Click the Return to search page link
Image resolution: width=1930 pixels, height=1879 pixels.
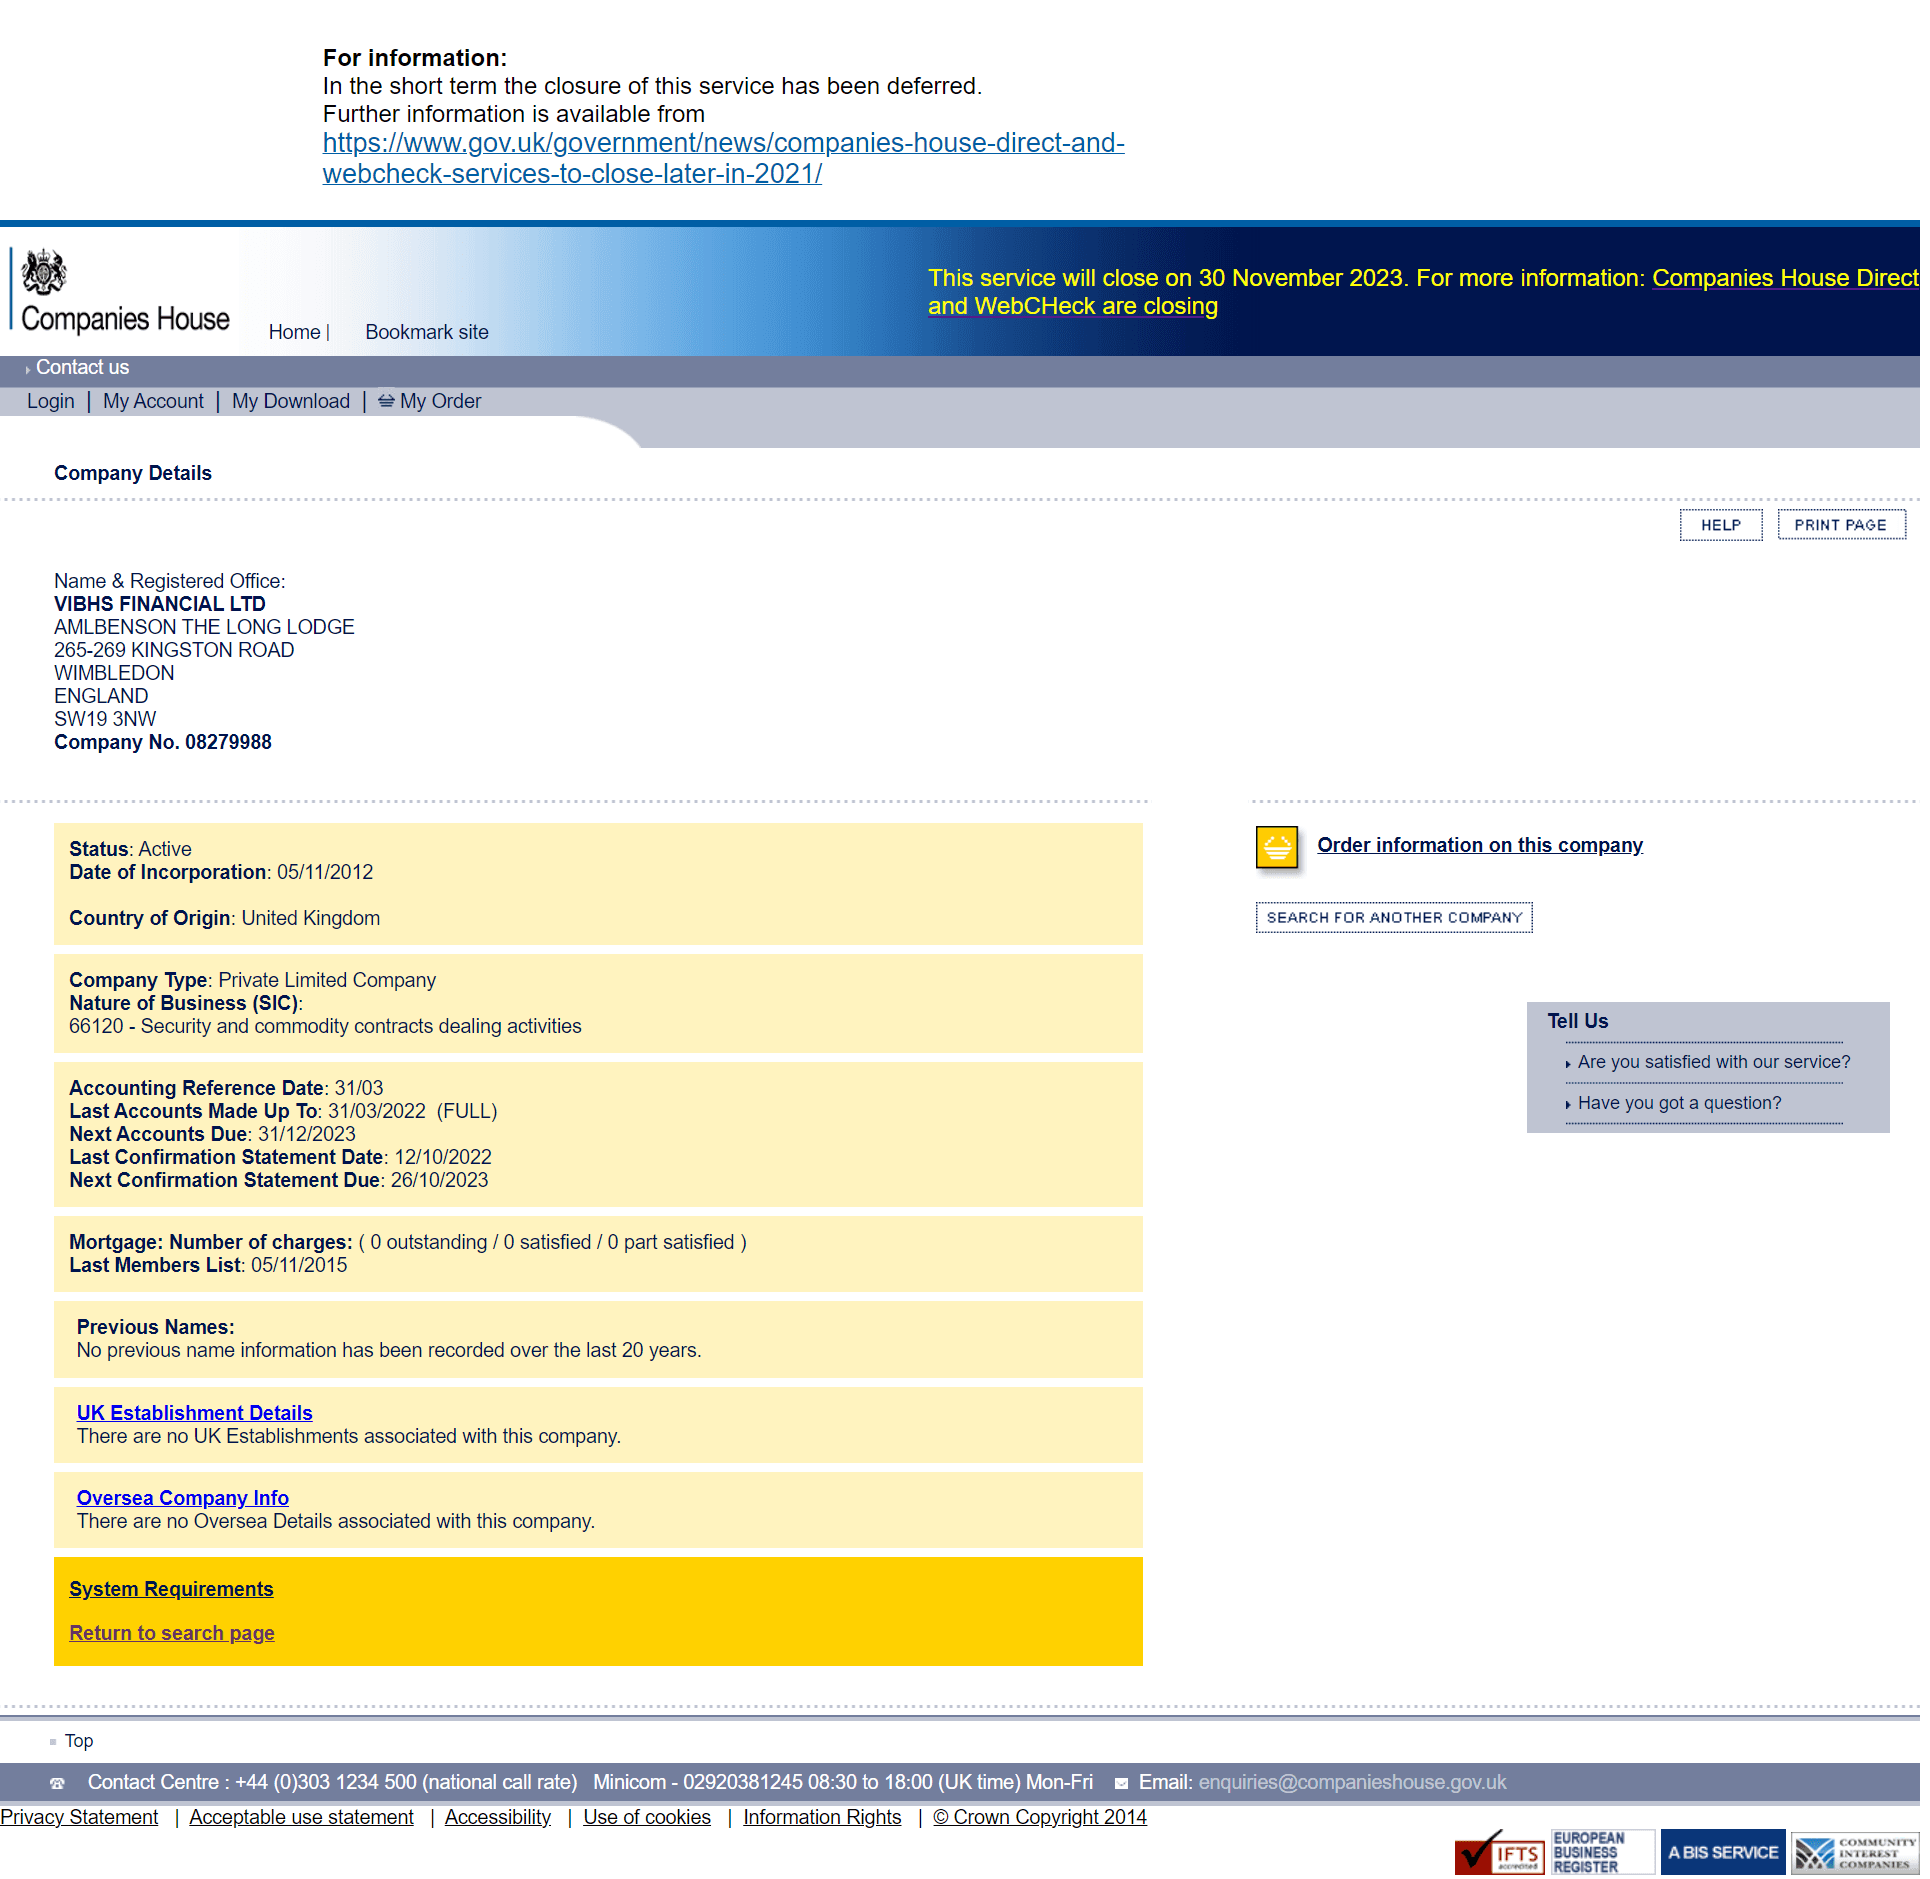pyautogui.click(x=169, y=1632)
